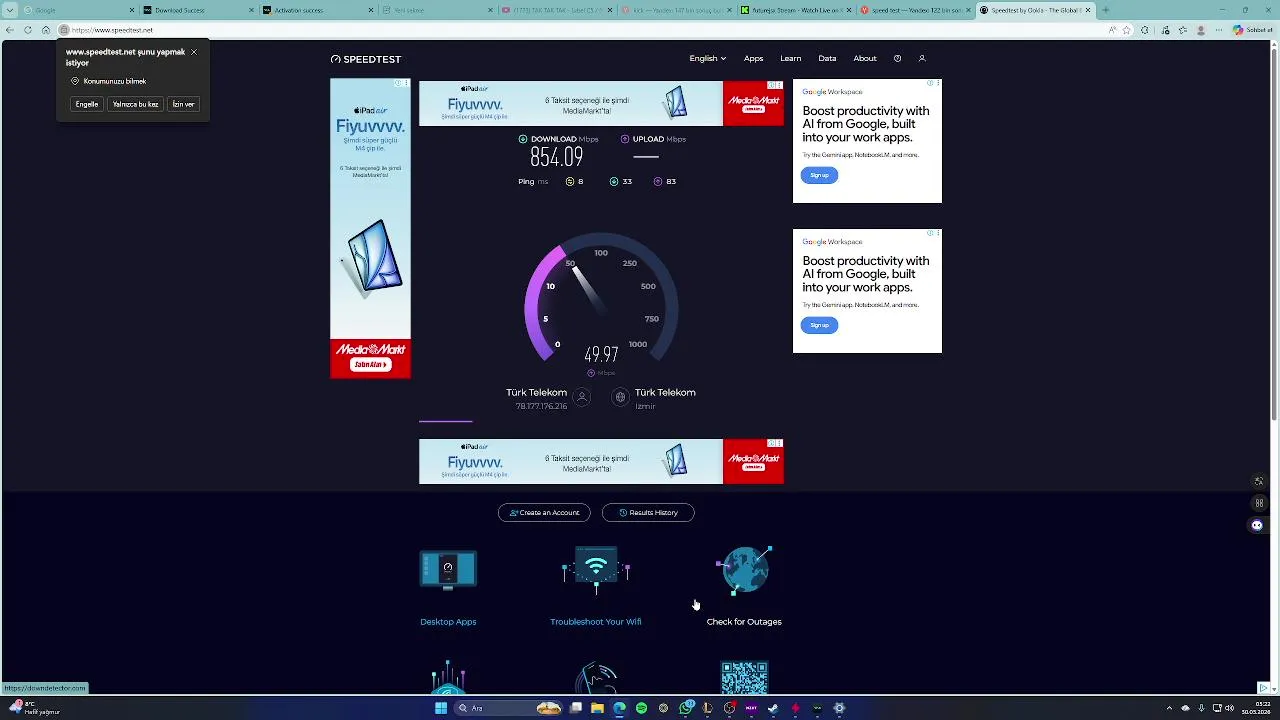This screenshot has height=720, width=1280.
Task: Click Yalnızca bu kez button
Action: (135, 104)
